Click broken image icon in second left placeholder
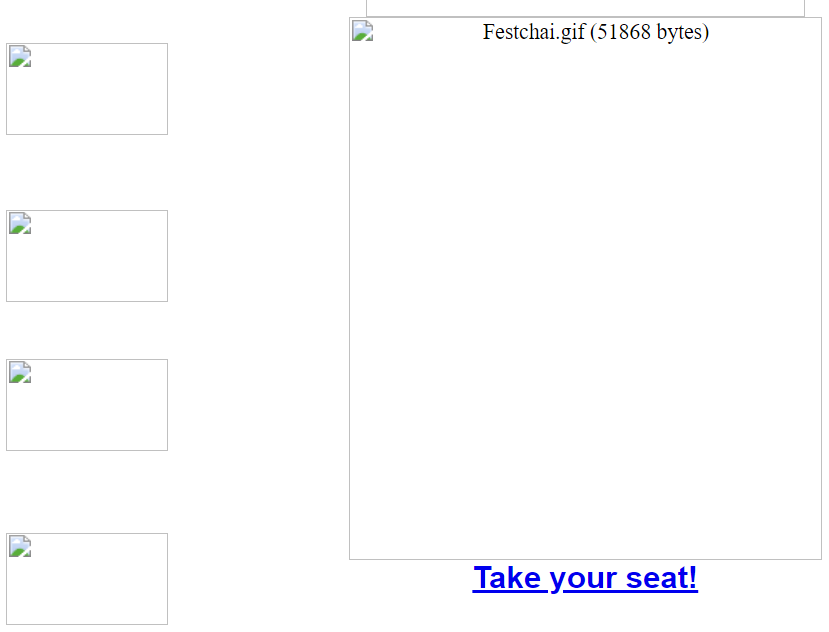 [20, 224]
